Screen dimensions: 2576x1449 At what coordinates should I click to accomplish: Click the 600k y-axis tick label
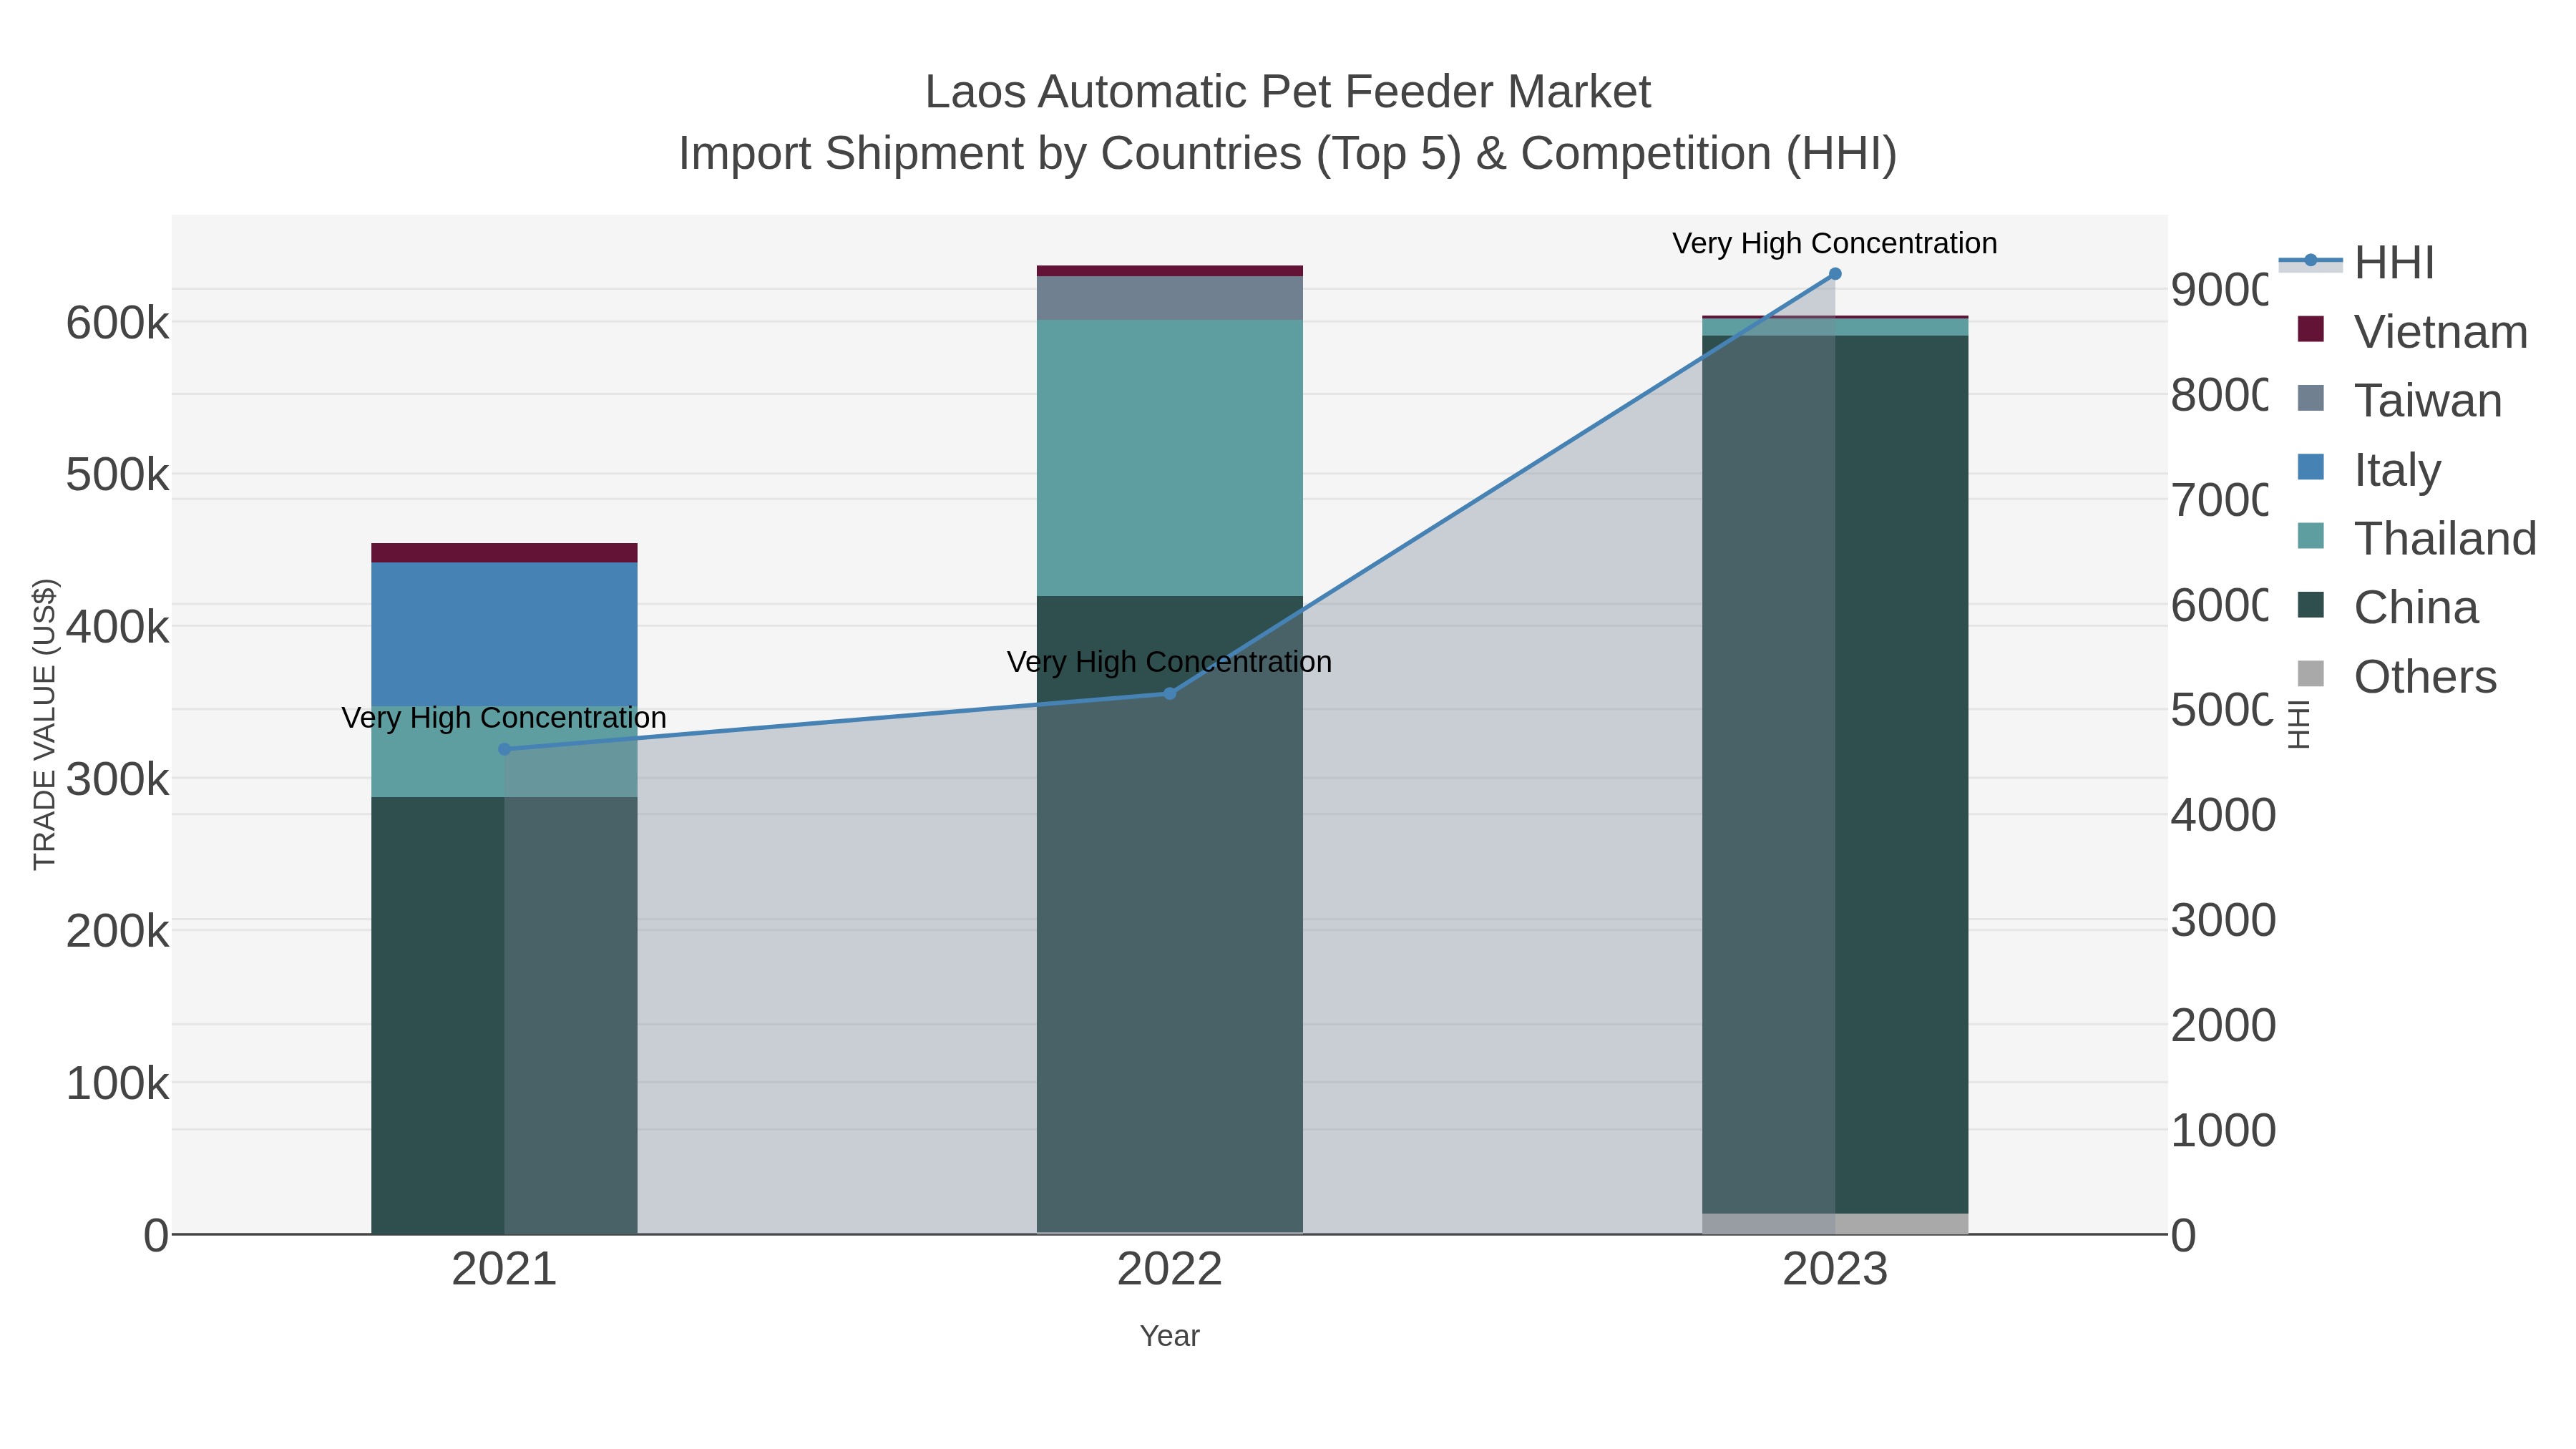[x=117, y=323]
